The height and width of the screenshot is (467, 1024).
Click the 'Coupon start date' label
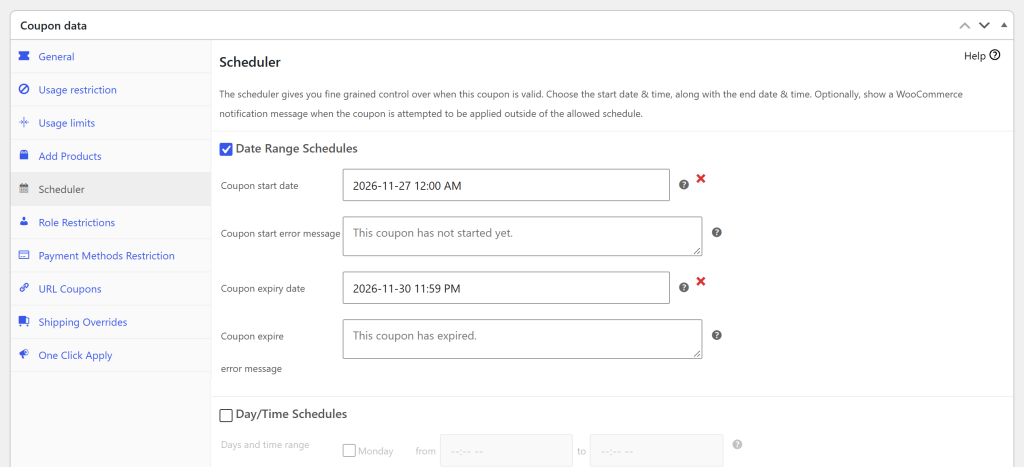pos(259,185)
